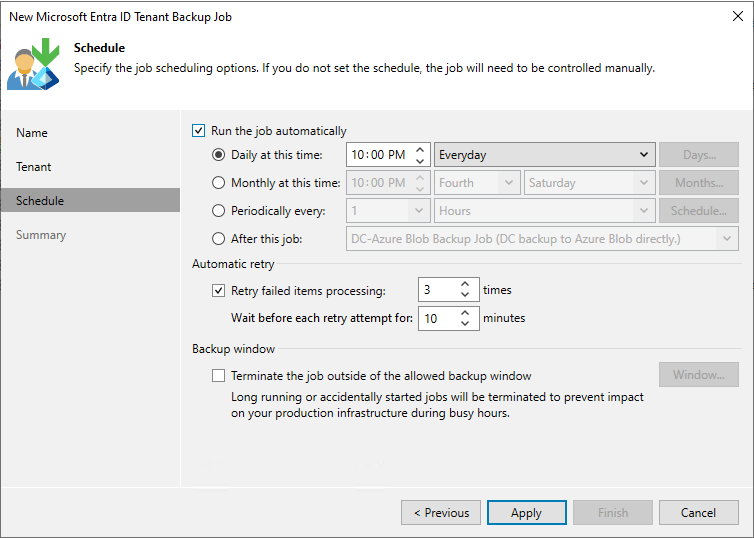Select the Daily at this time radio button
Screen dimensions: 754x538
pyautogui.click(x=218, y=155)
